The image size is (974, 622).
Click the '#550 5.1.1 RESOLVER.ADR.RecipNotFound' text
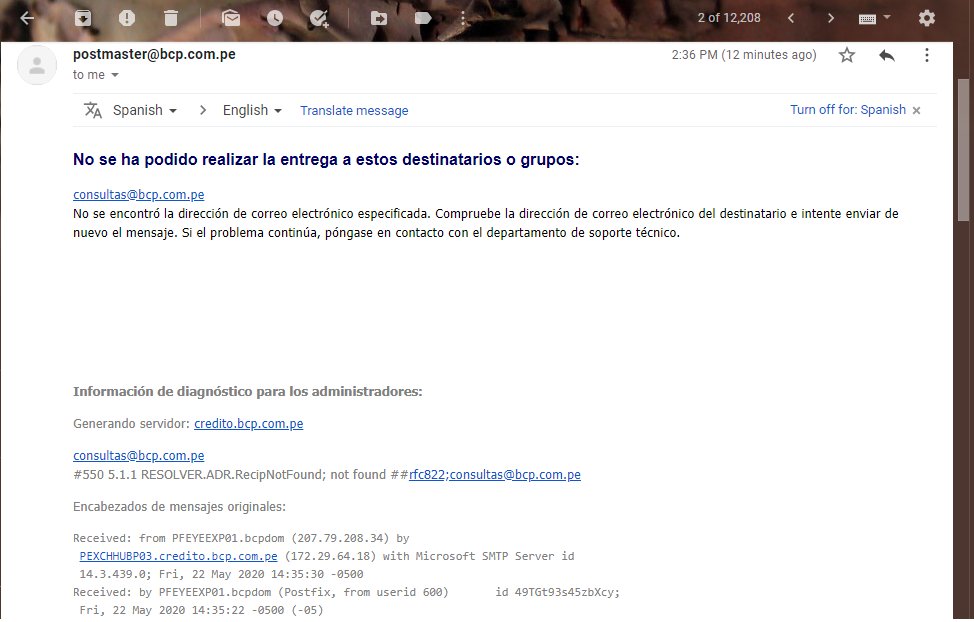tap(199, 475)
